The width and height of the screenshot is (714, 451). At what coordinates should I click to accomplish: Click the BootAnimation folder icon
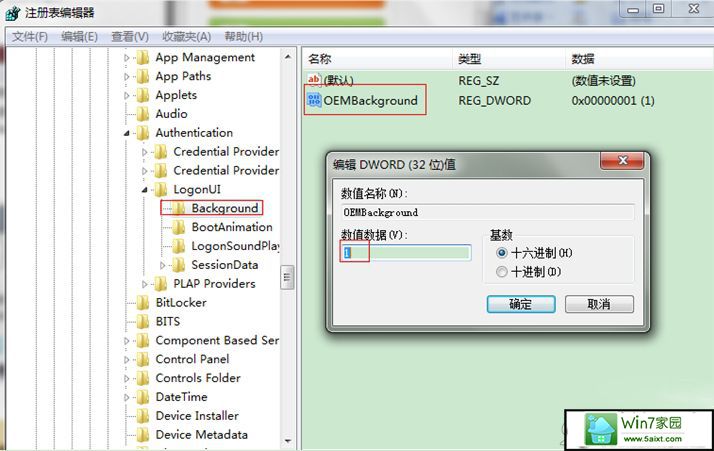[x=178, y=227]
